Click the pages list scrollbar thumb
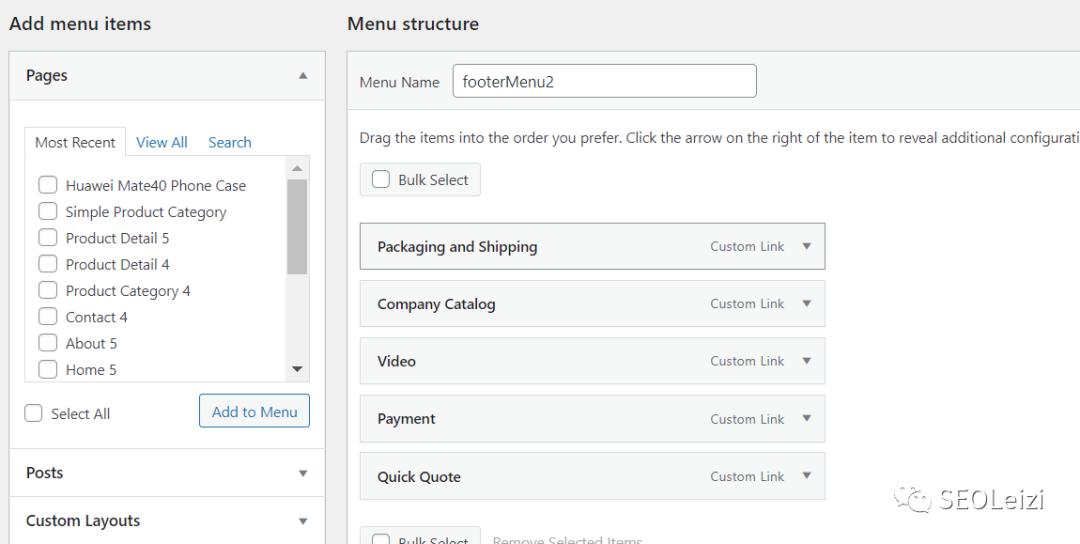Viewport: 1080px width, 544px height. (x=297, y=227)
